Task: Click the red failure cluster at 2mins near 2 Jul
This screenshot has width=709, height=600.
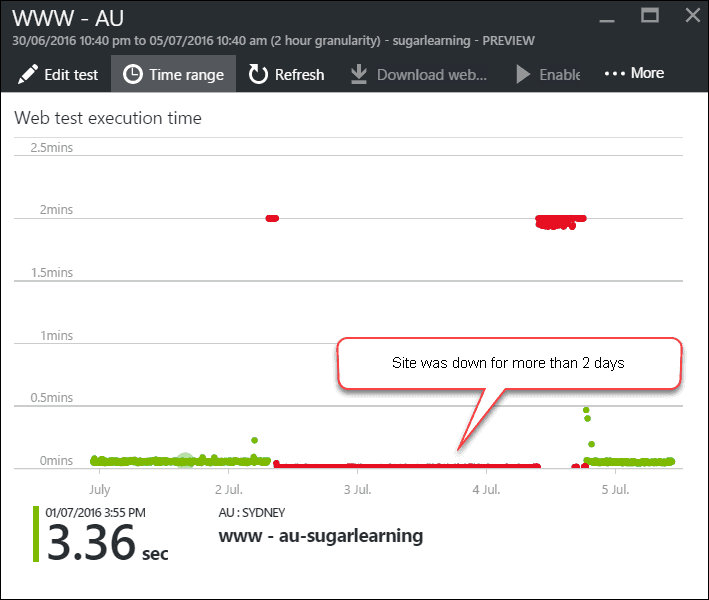Action: point(272,218)
